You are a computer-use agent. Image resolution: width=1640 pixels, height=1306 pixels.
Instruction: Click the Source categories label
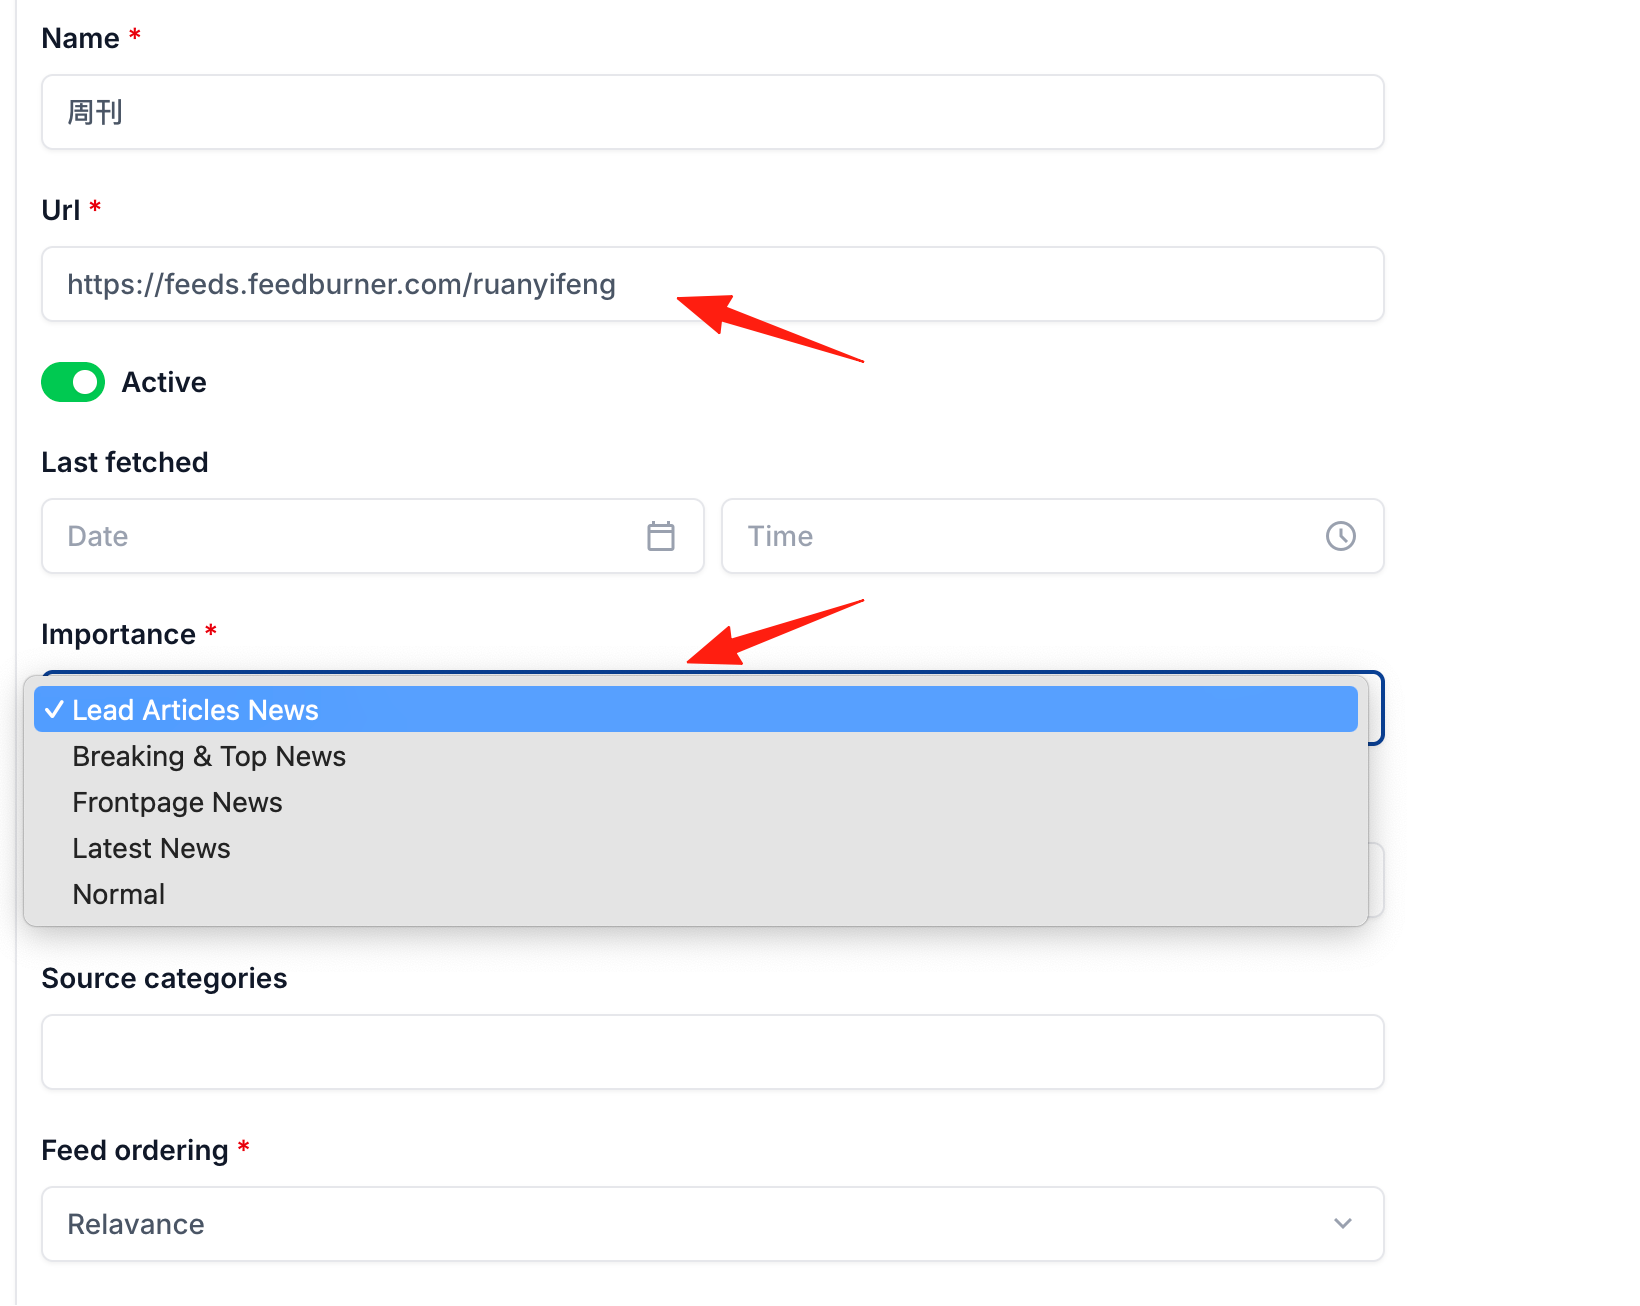[x=164, y=978]
